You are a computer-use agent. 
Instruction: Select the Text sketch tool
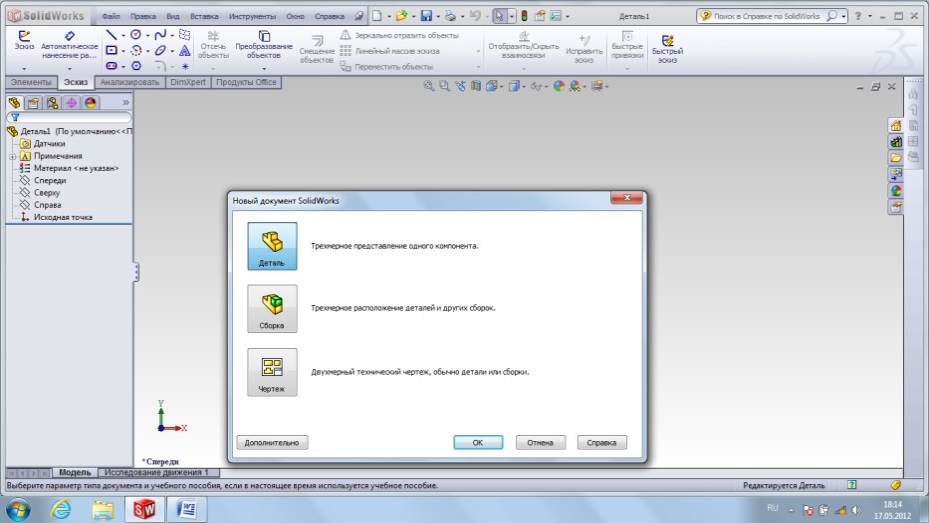pyautogui.click(x=185, y=51)
